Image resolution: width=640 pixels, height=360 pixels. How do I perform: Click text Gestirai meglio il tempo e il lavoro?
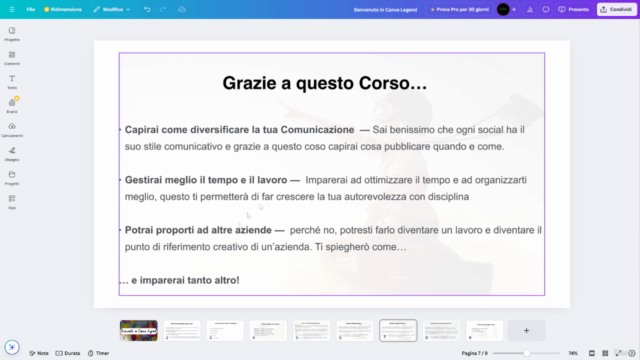pyautogui.click(x=206, y=180)
